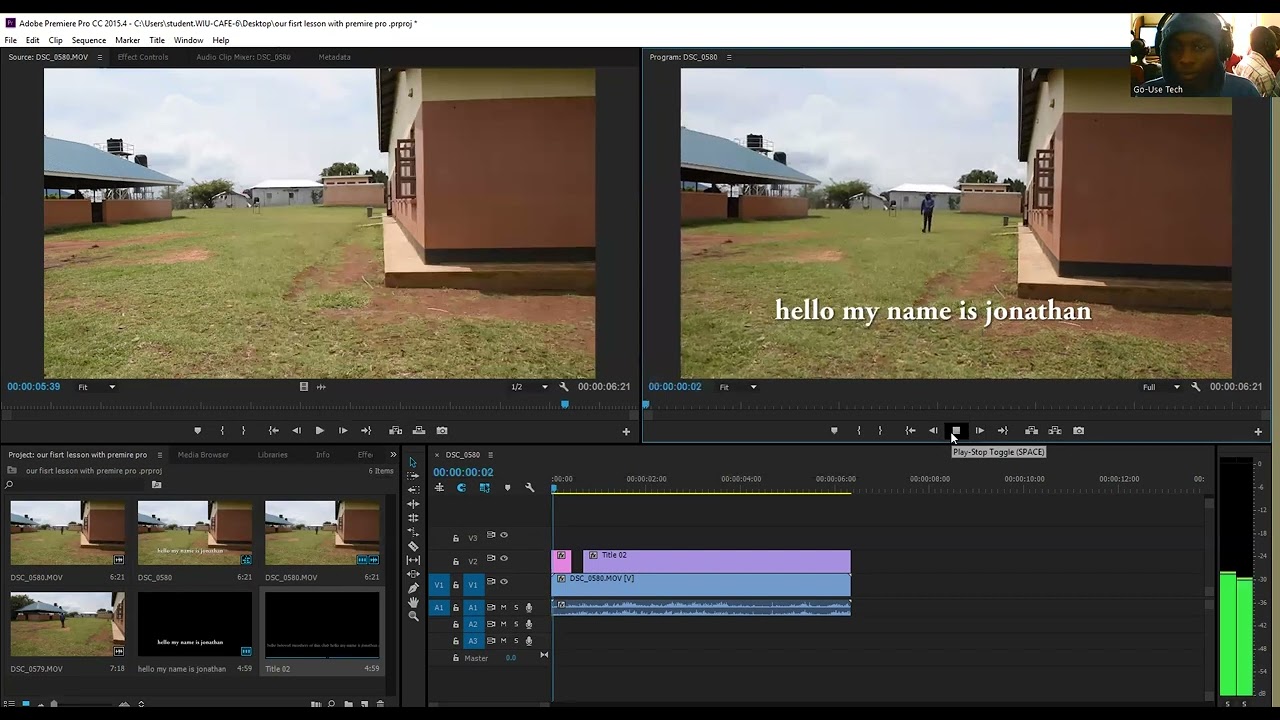1280x720 pixels.
Task: Click the Extract button in Program monitor
Action: pos(1054,431)
